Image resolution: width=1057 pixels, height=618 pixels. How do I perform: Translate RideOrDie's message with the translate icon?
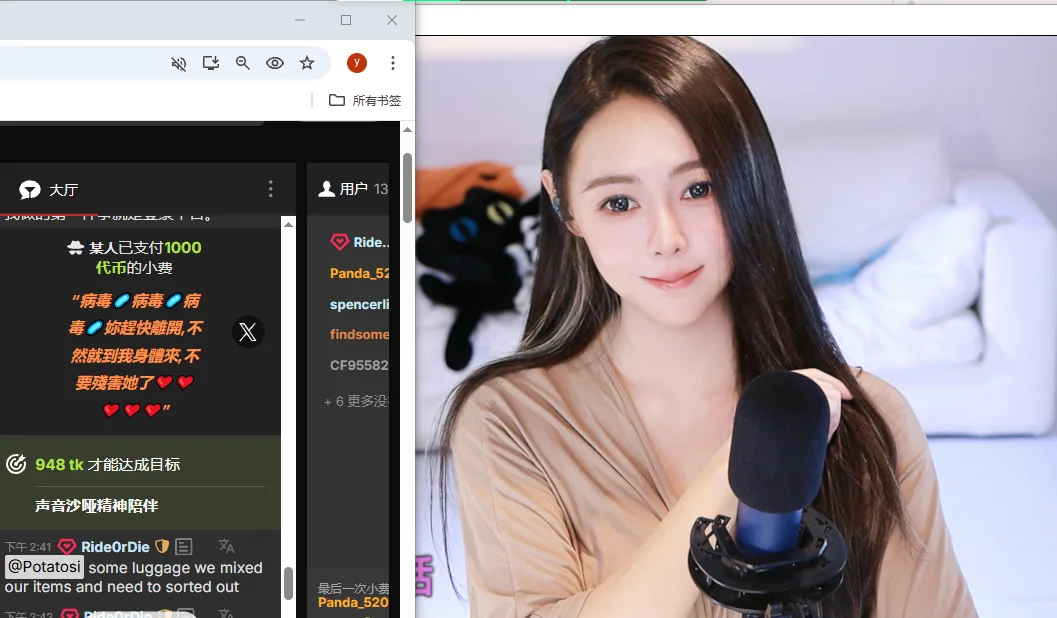click(227, 546)
